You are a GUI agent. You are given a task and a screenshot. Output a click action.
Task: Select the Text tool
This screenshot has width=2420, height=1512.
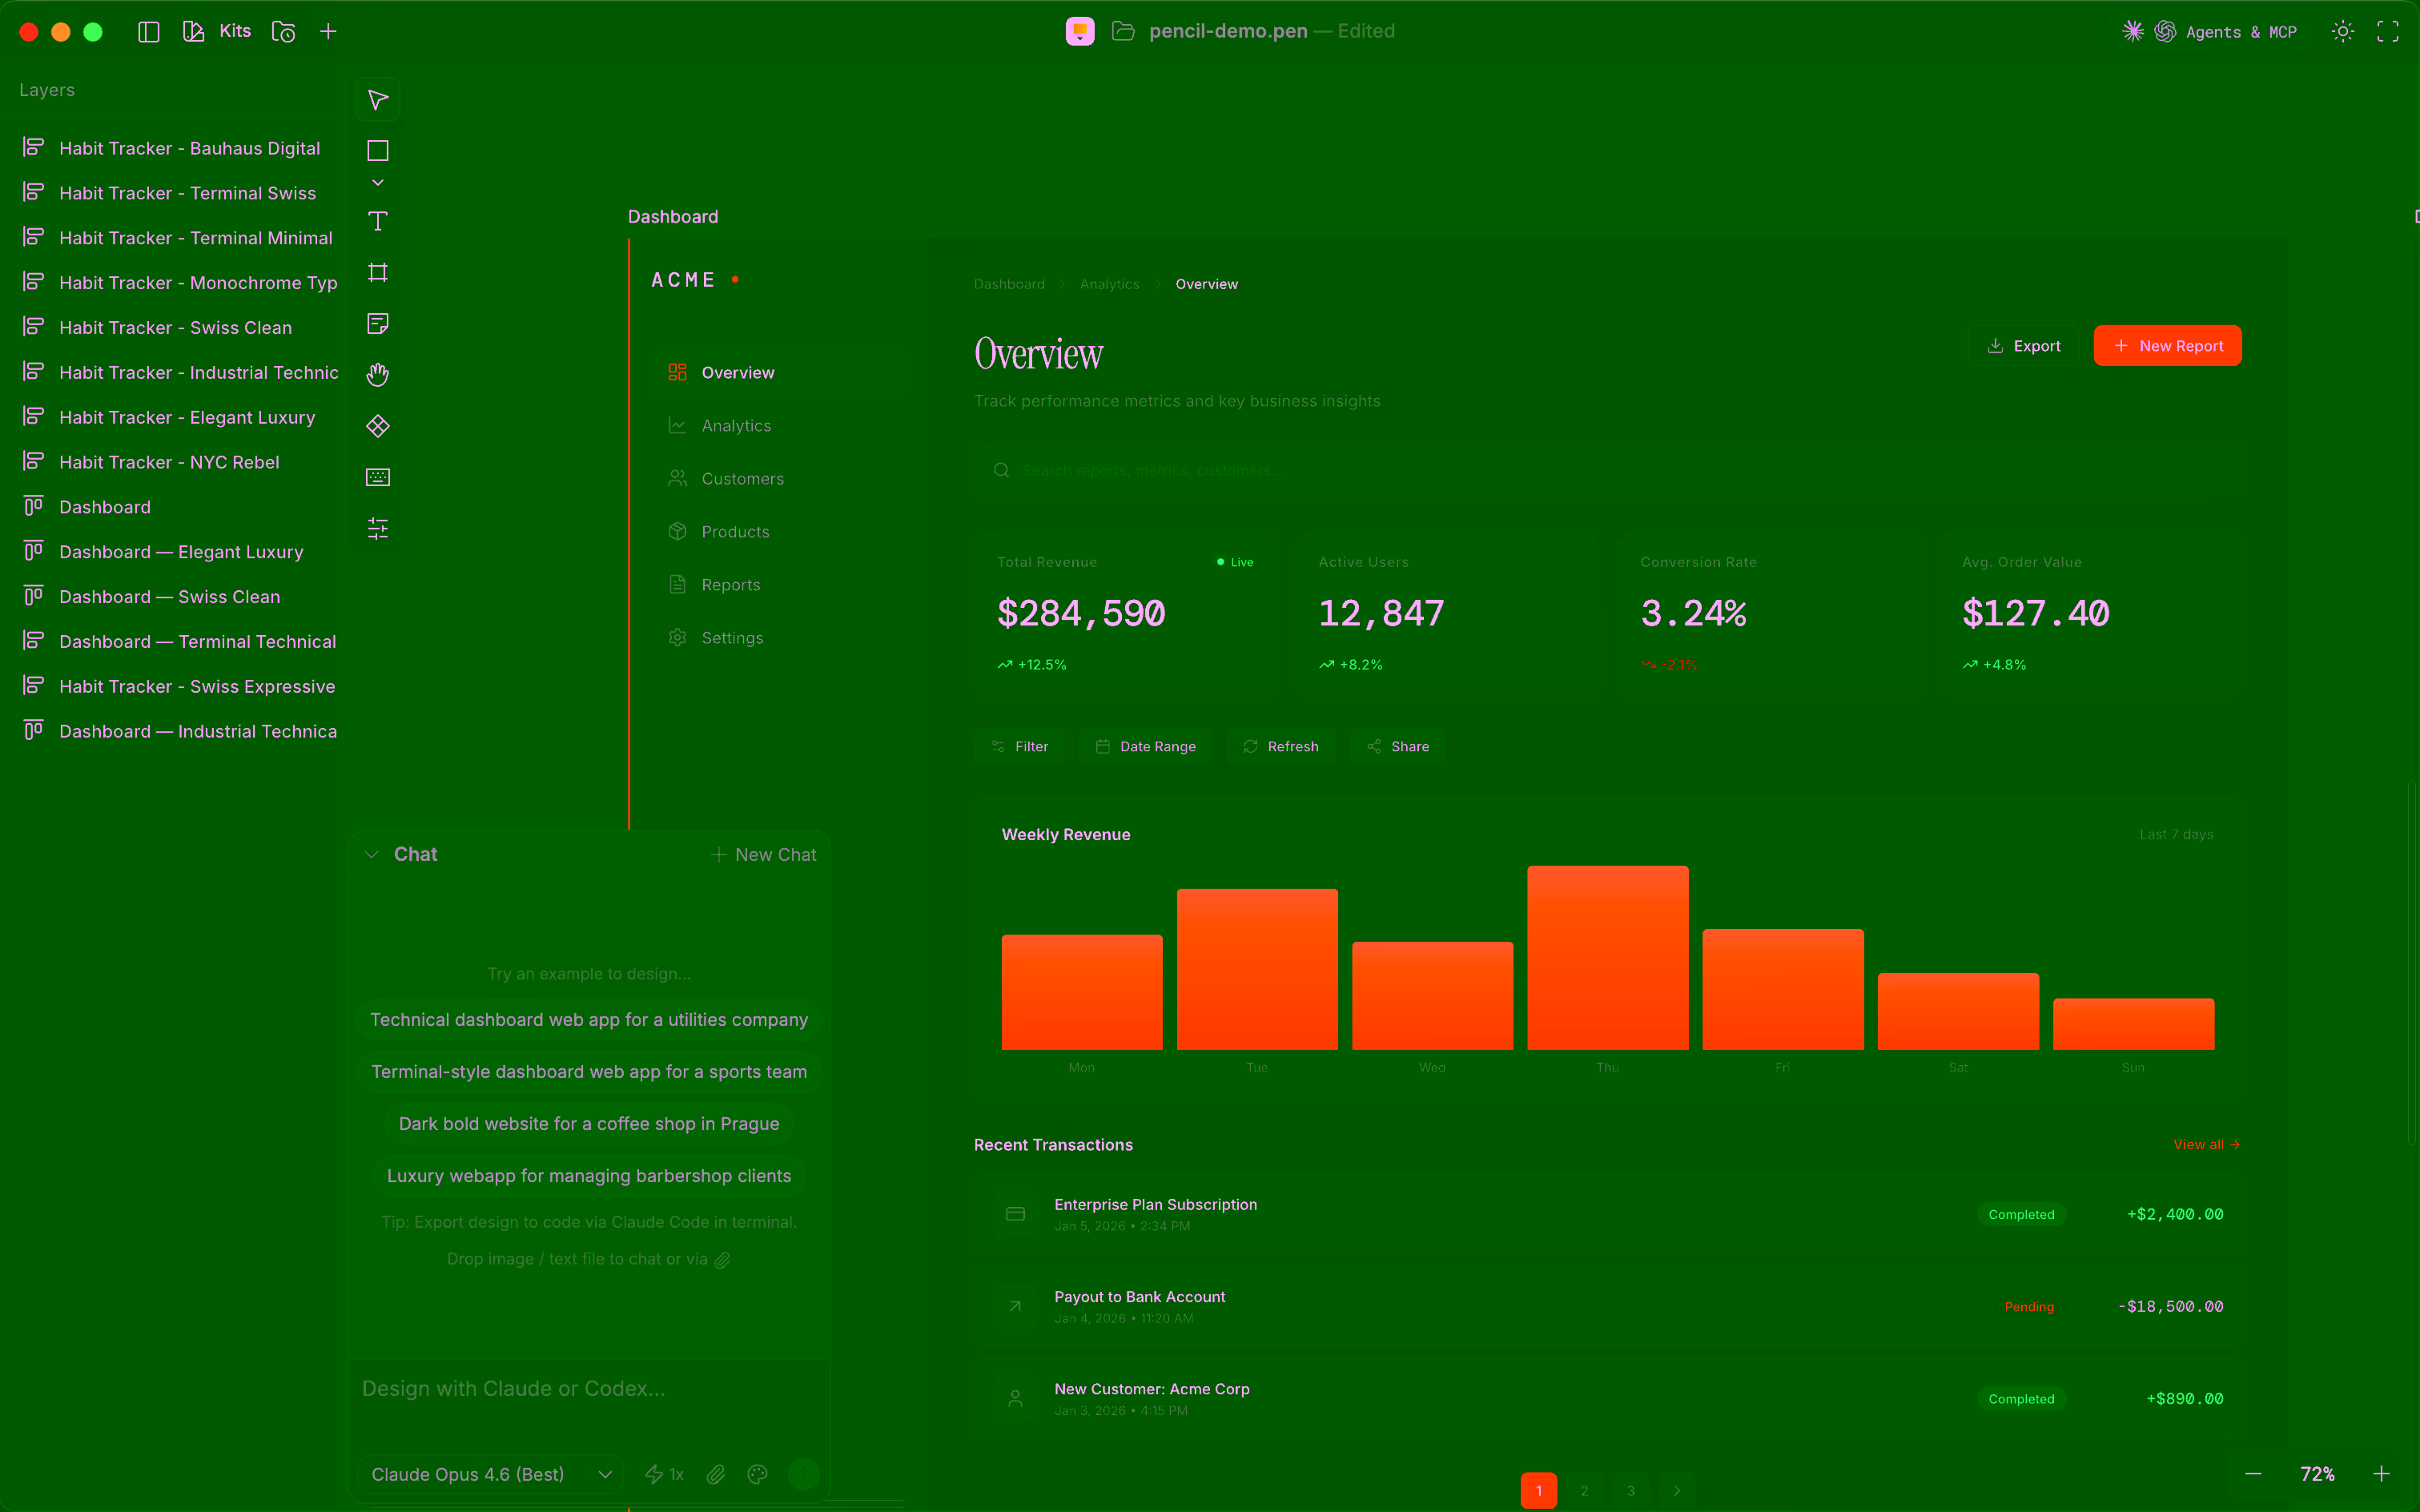click(378, 222)
